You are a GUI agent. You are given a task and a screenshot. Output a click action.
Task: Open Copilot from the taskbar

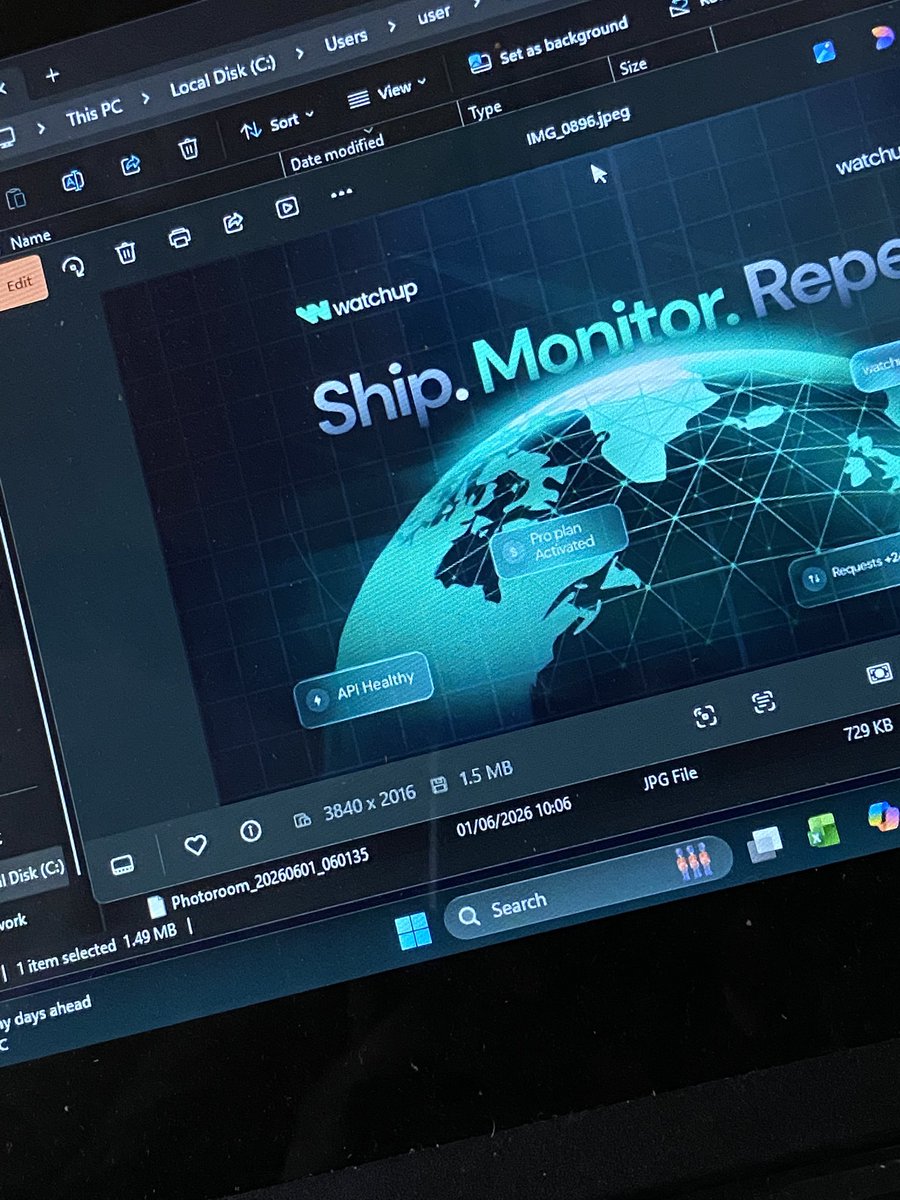pyautogui.click(x=883, y=815)
